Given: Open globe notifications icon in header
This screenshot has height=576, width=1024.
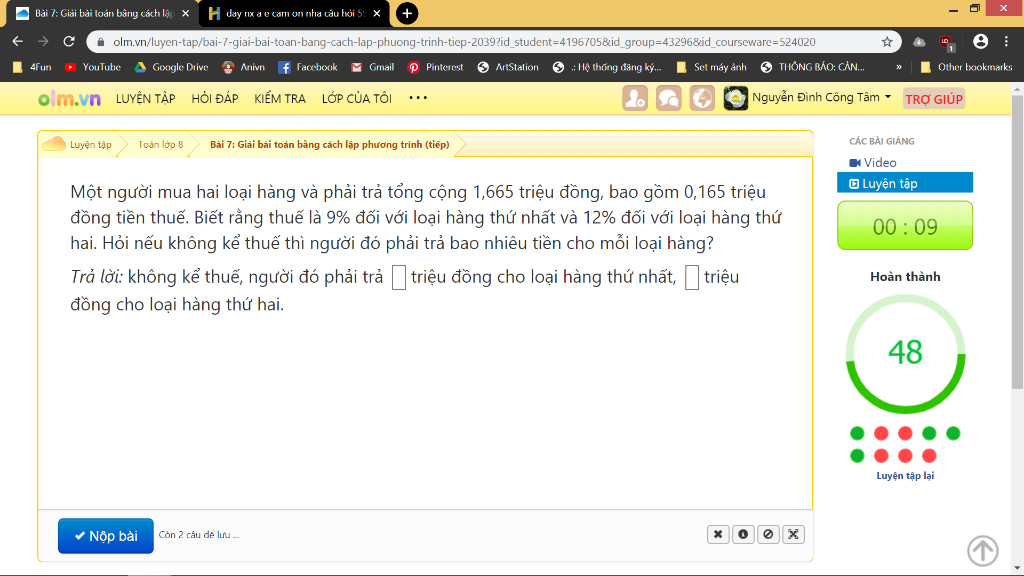Looking at the screenshot, I should point(702,98).
